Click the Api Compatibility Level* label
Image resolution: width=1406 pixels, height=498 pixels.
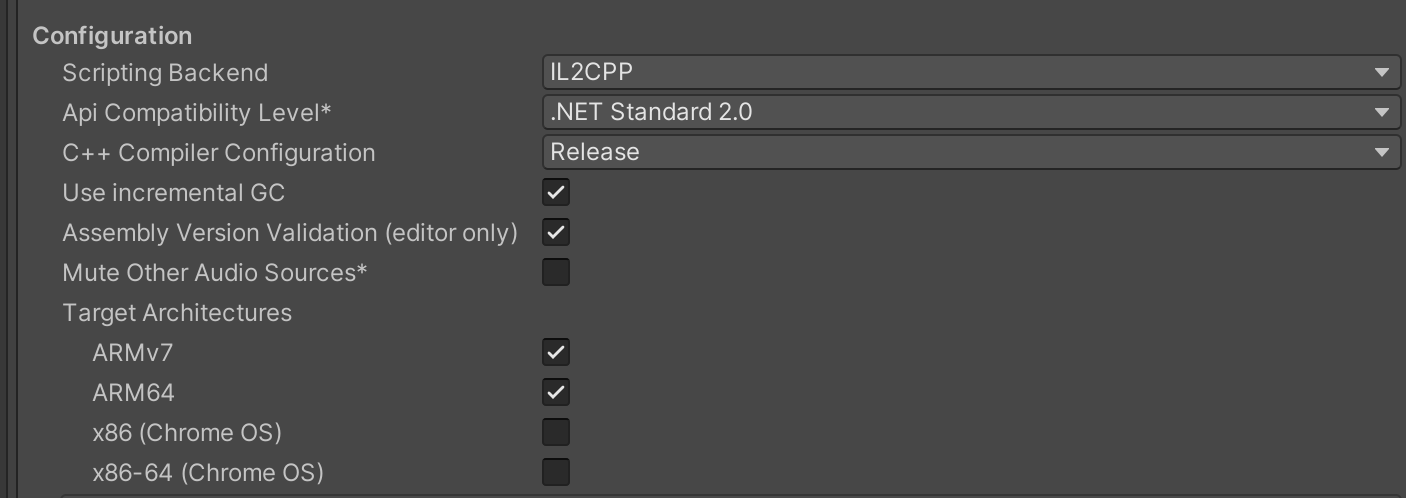coord(196,113)
